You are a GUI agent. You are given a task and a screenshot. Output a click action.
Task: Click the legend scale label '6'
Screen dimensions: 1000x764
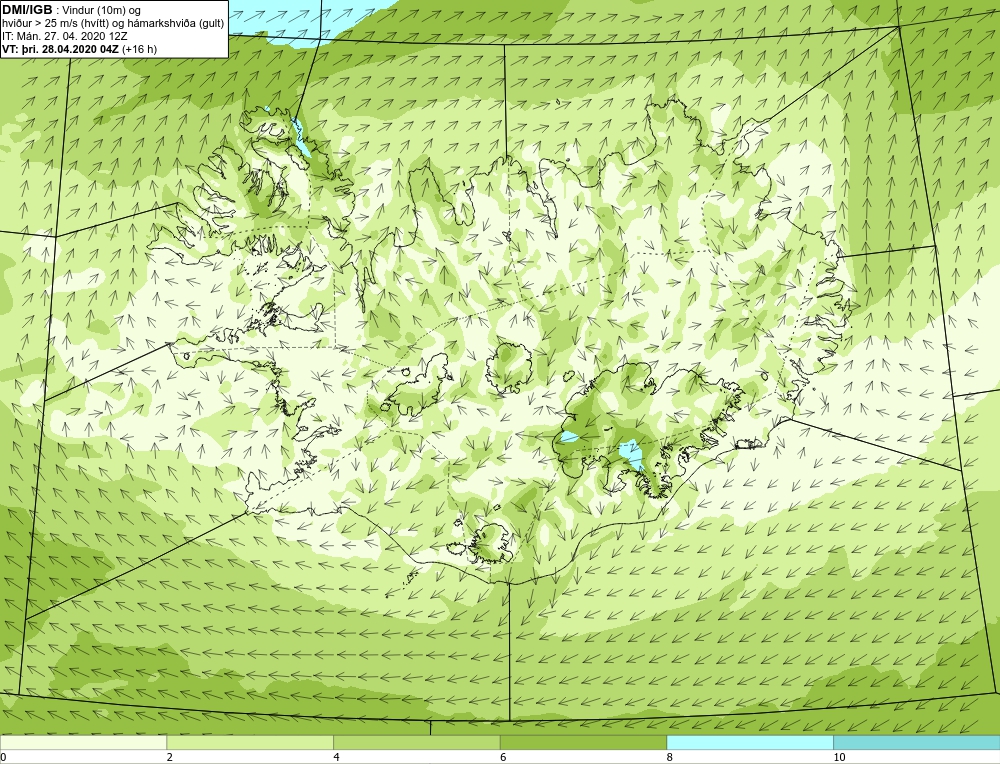point(503,757)
